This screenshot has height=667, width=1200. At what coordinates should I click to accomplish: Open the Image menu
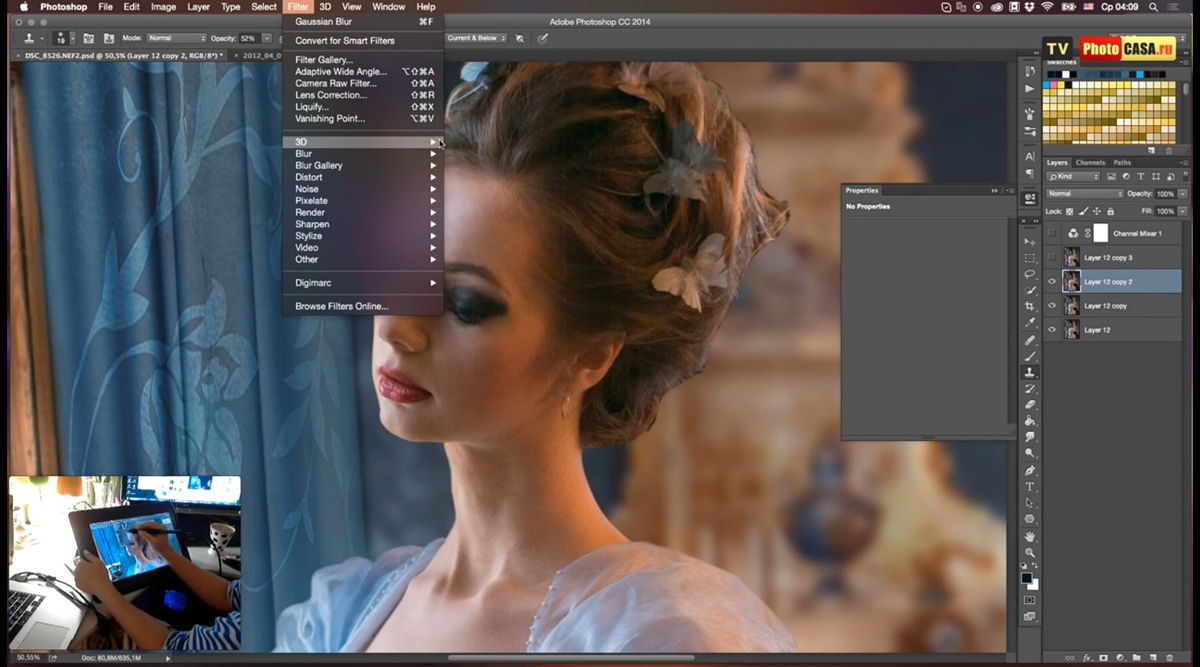pos(163,7)
